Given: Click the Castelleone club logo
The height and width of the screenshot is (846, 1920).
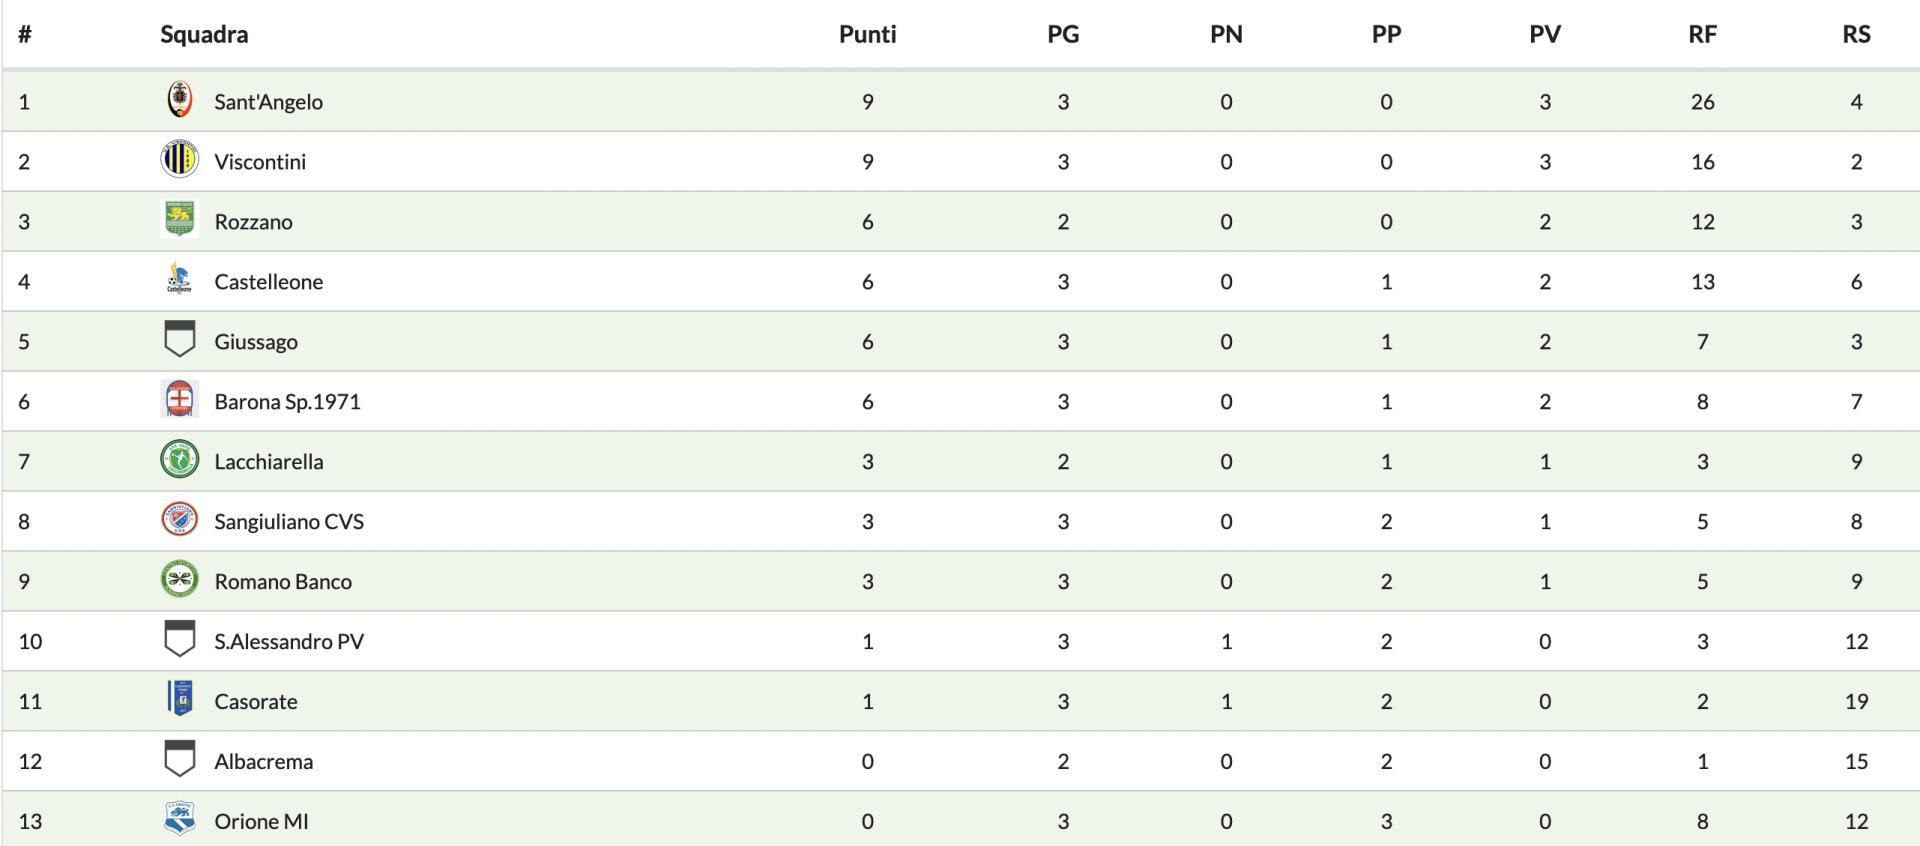Looking at the screenshot, I should [x=180, y=280].
